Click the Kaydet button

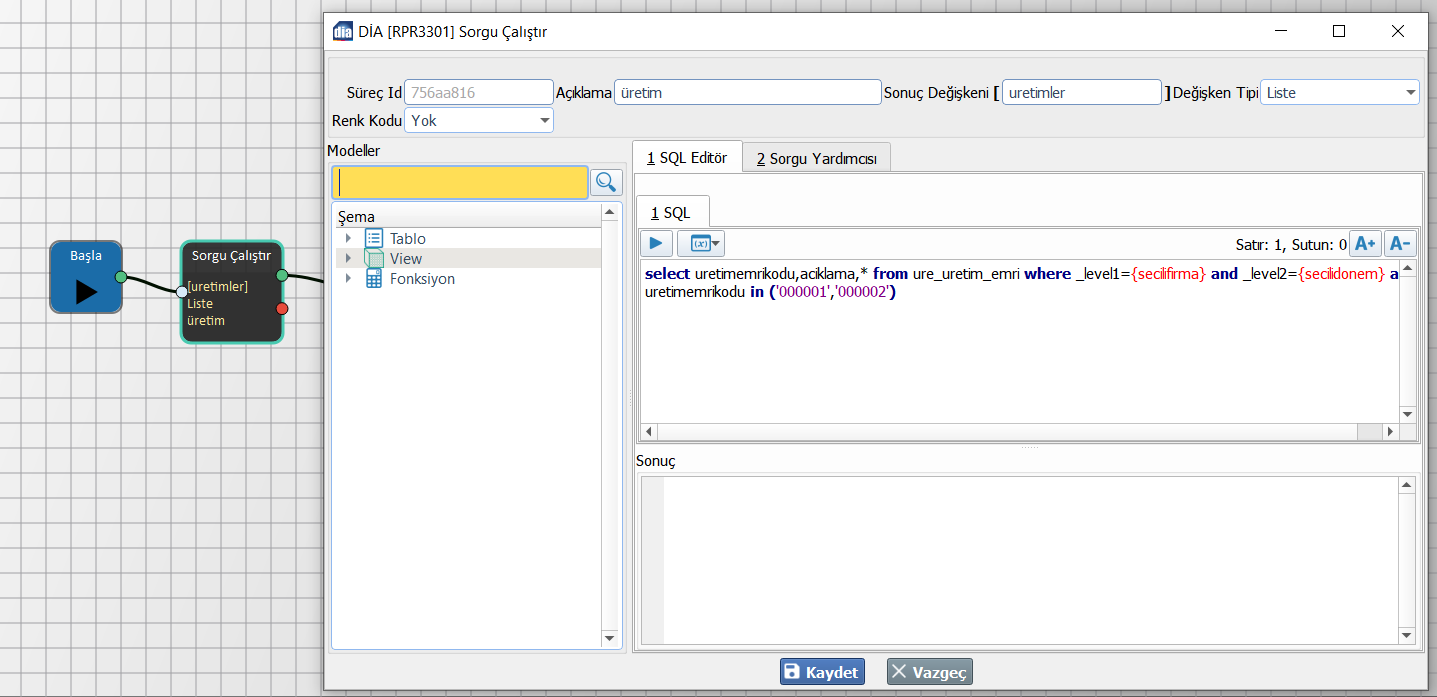pyautogui.click(x=822, y=672)
